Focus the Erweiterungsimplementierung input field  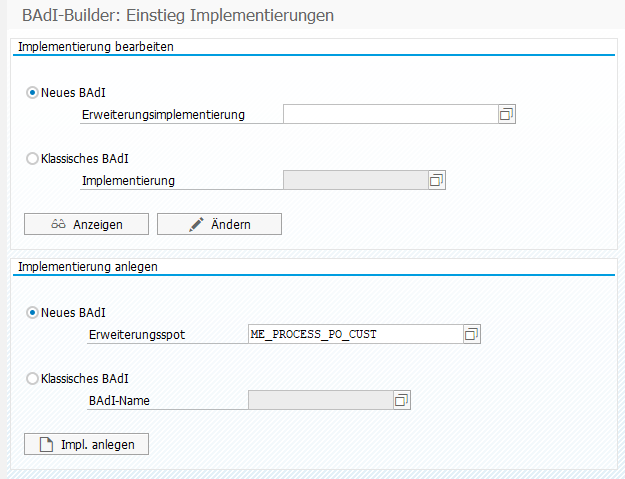tap(389, 114)
